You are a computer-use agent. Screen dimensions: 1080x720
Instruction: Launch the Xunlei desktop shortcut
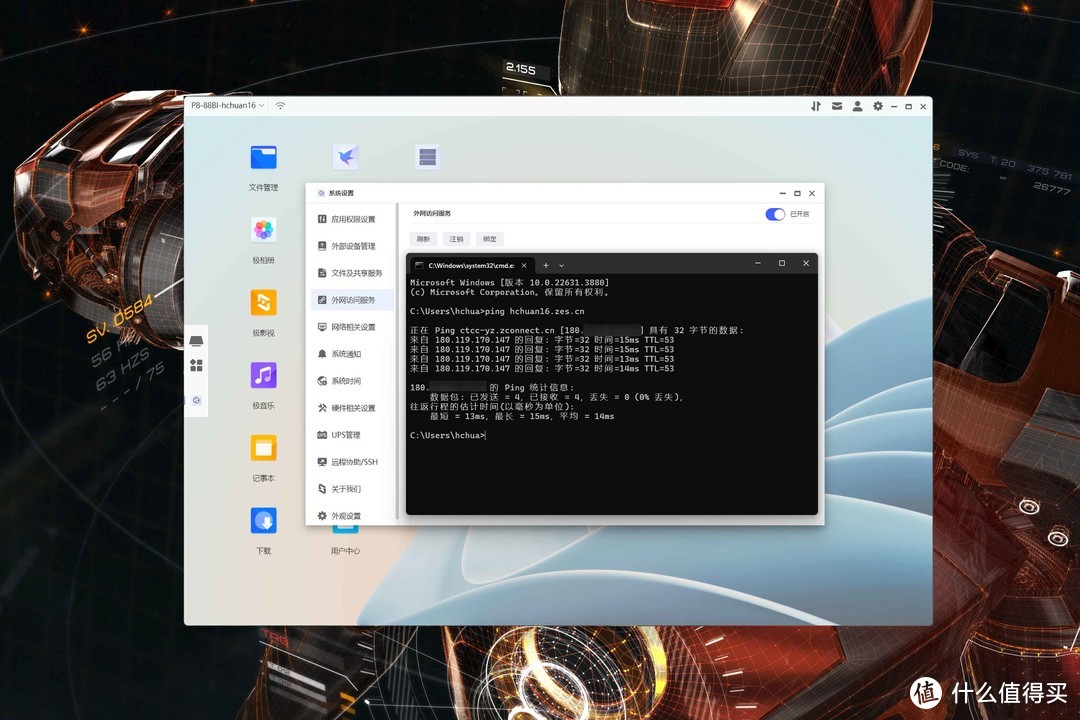pyautogui.click(x=345, y=157)
